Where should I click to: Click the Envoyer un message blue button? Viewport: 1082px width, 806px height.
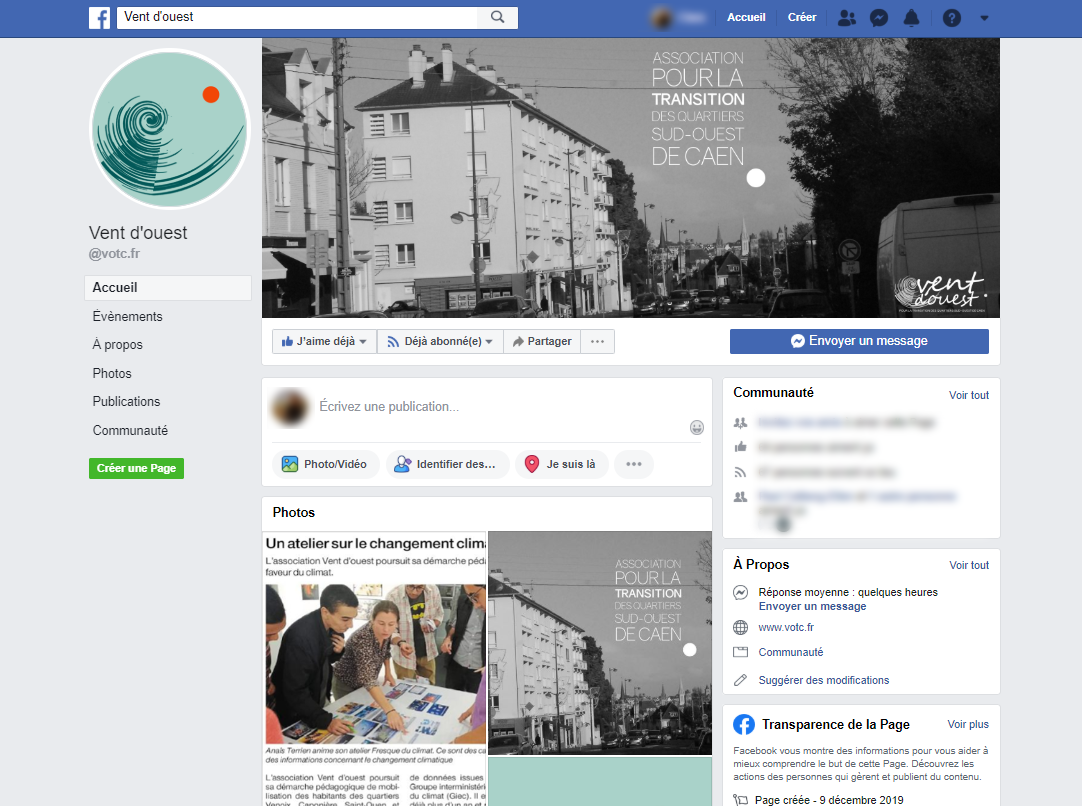click(859, 341)
